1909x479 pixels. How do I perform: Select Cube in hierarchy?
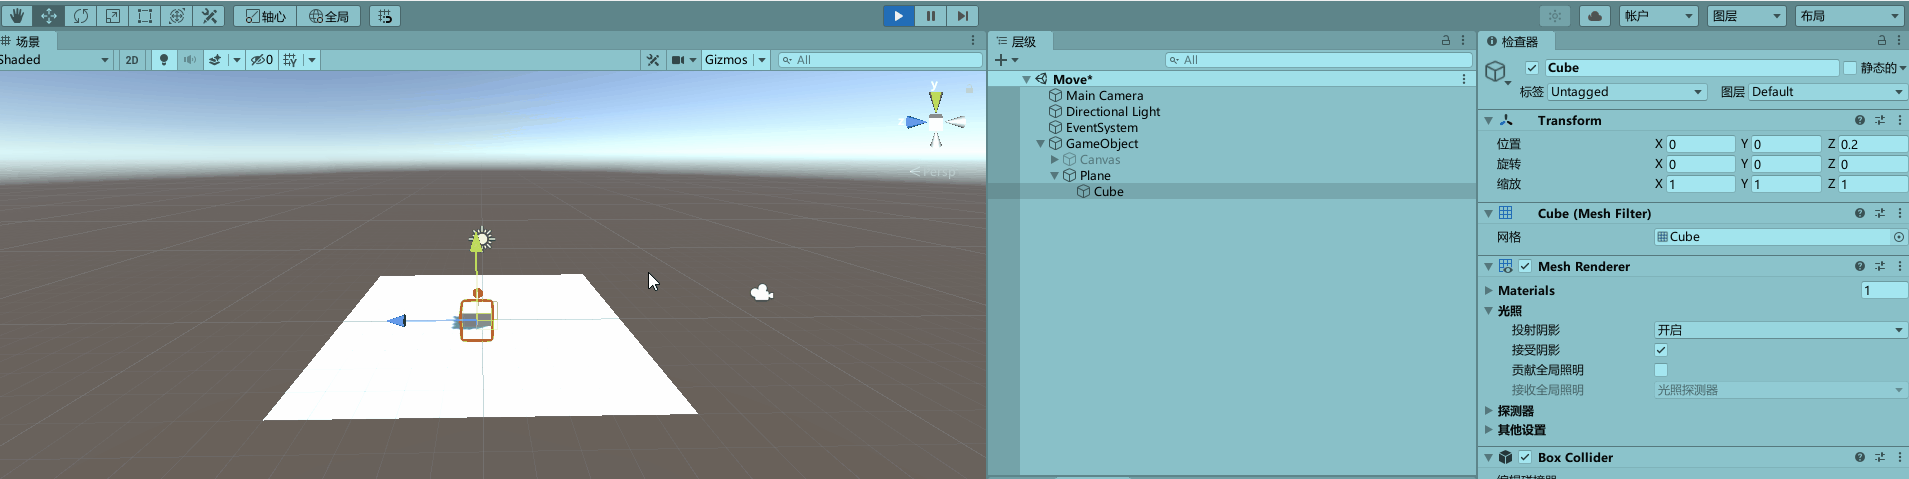pos(1108,191)
